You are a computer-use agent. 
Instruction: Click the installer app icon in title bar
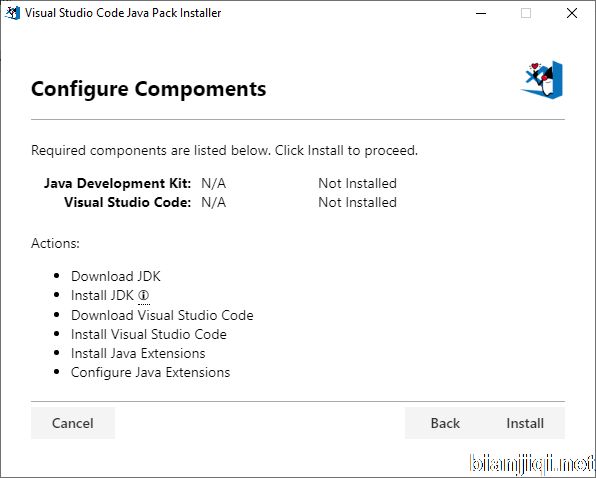click(x=12, y=13)
